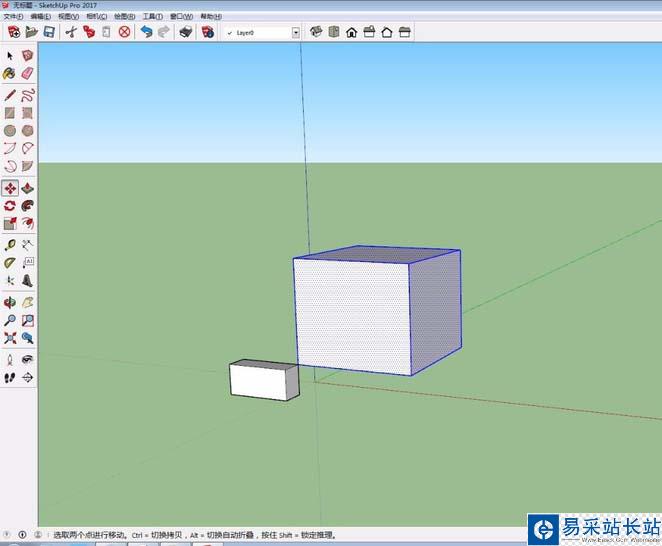Open a file using folder icon
This screenshot has height=546, width=662.
(x=32, y=32)
